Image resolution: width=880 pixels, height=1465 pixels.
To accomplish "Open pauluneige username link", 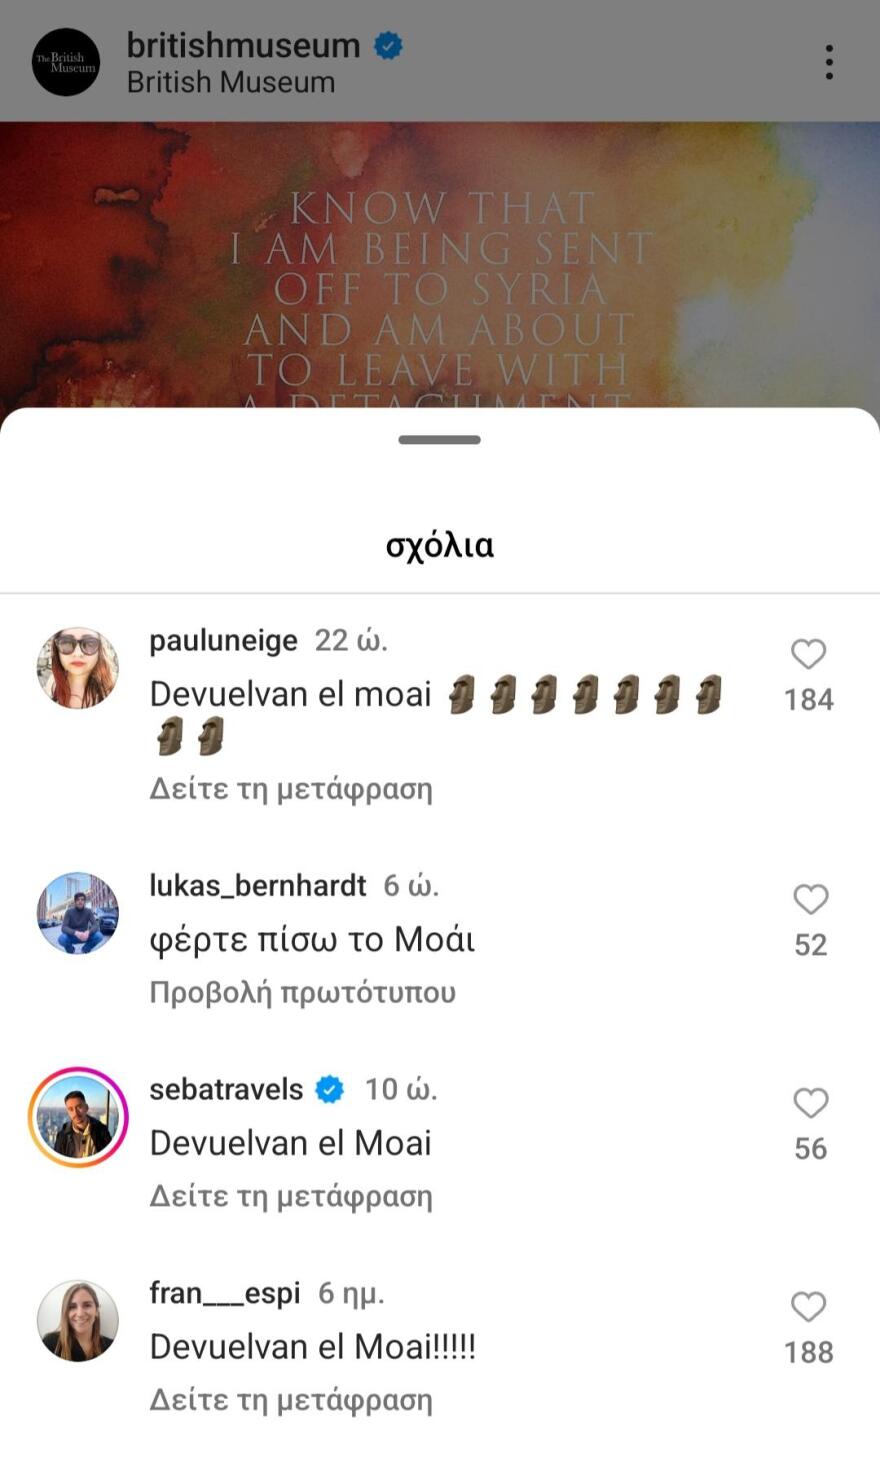I will coord(223,640).
